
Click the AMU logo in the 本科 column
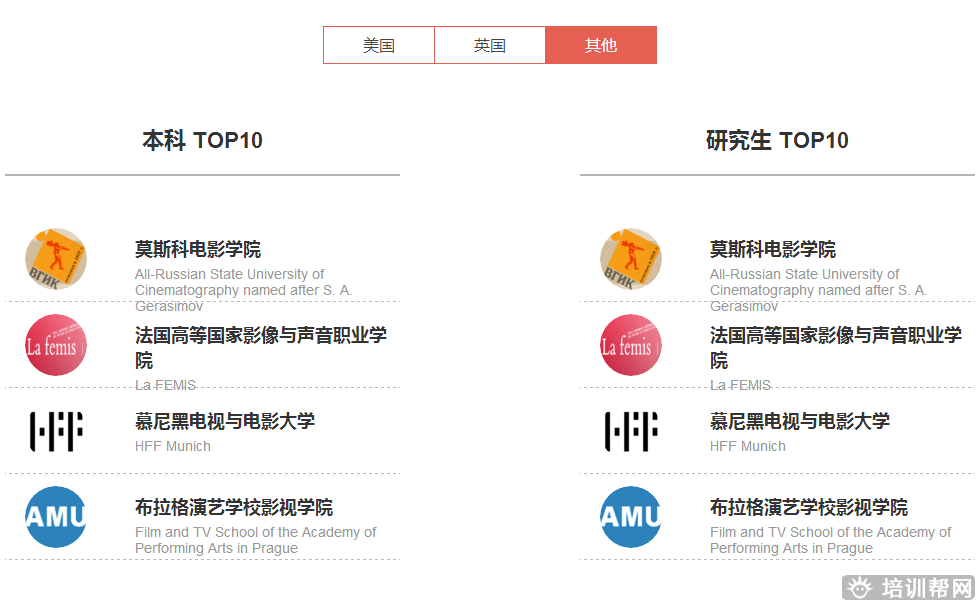[x=56, y=517]
